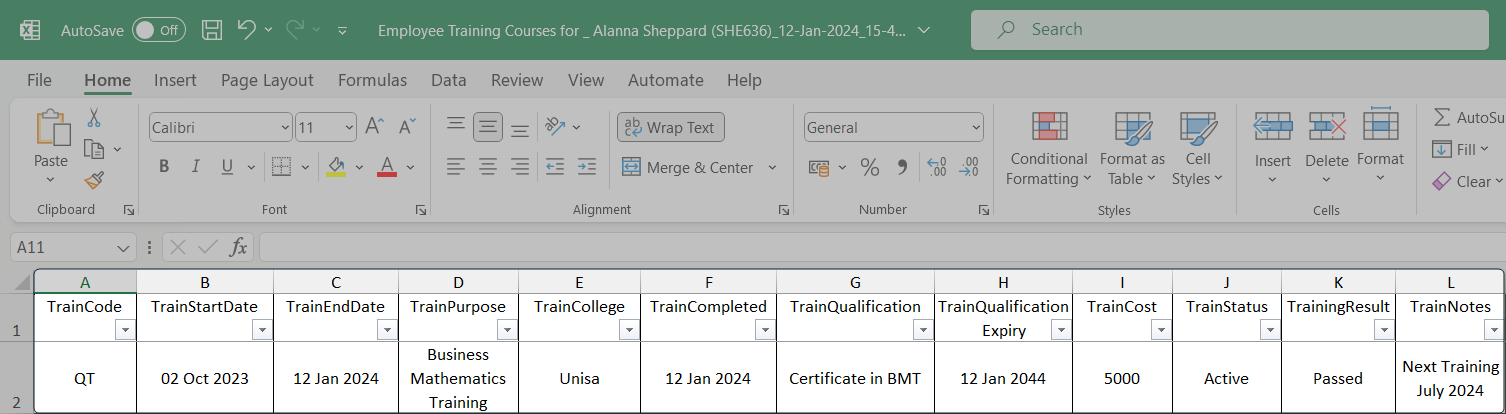This screenshot has width=1506, height=414.
Task: Toggle Wrap Text for the cell
Action: pos(670,127)
